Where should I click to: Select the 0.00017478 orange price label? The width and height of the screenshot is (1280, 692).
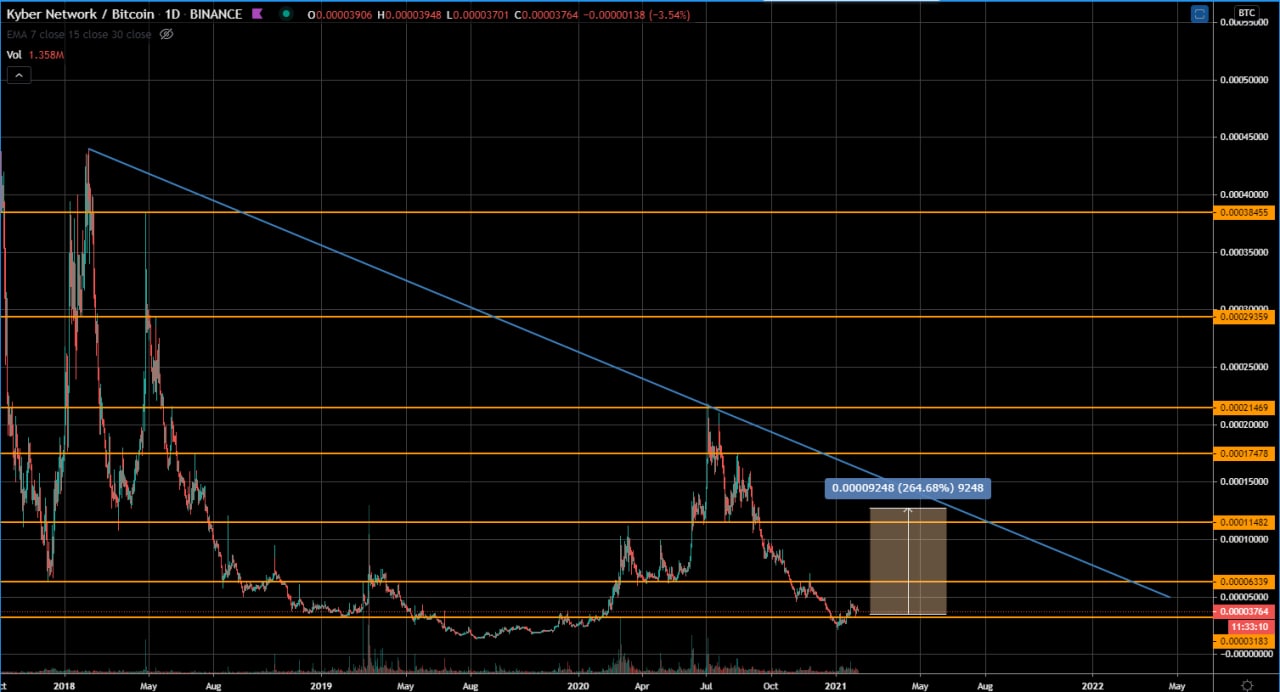pos(1246,453)
